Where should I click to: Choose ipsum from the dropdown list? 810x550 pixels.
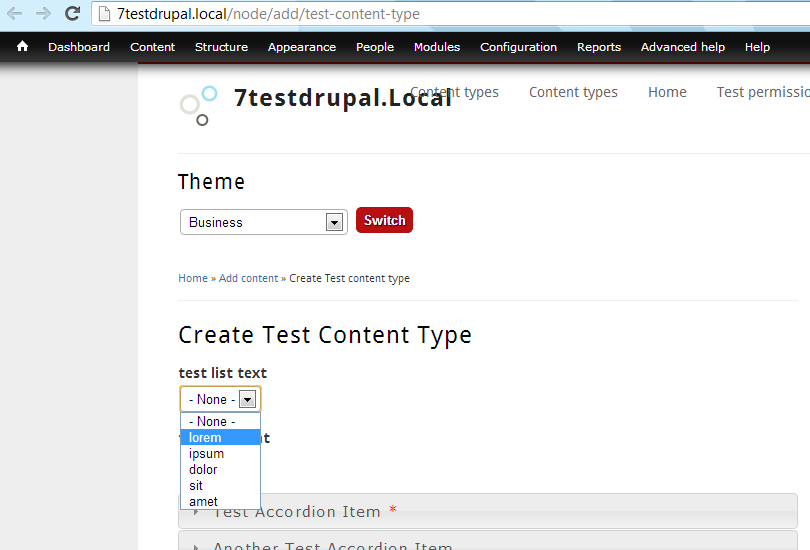[x=221, y=453]
